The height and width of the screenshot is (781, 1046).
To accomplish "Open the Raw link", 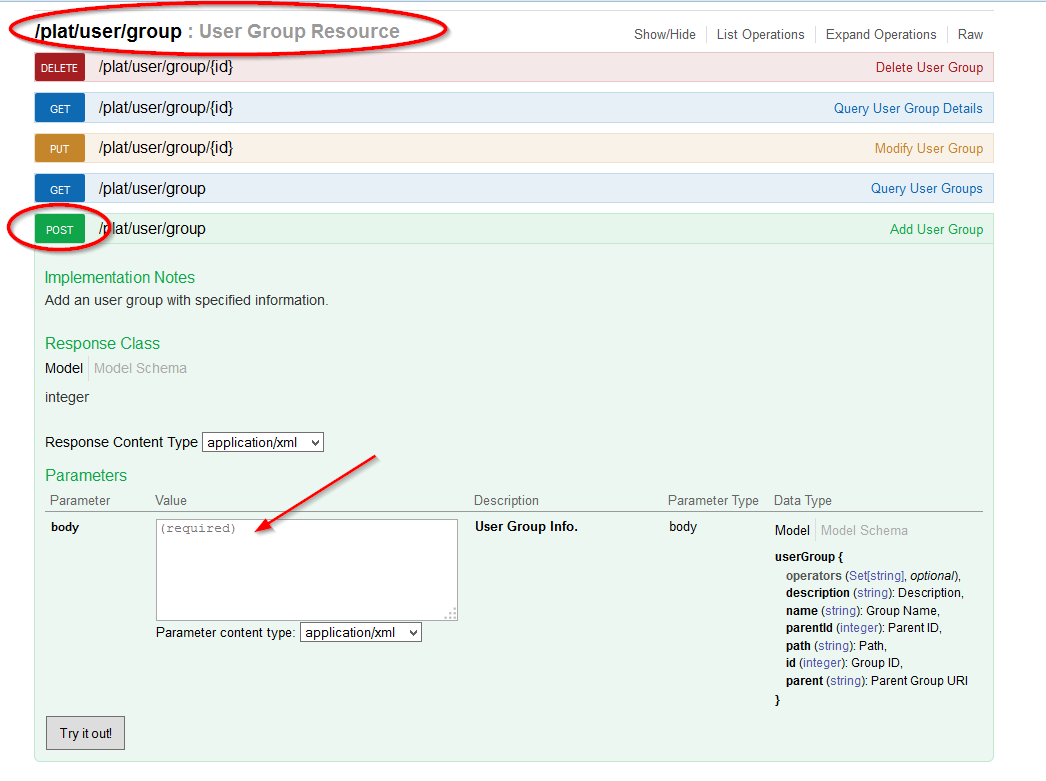I will tap(970, 34).
